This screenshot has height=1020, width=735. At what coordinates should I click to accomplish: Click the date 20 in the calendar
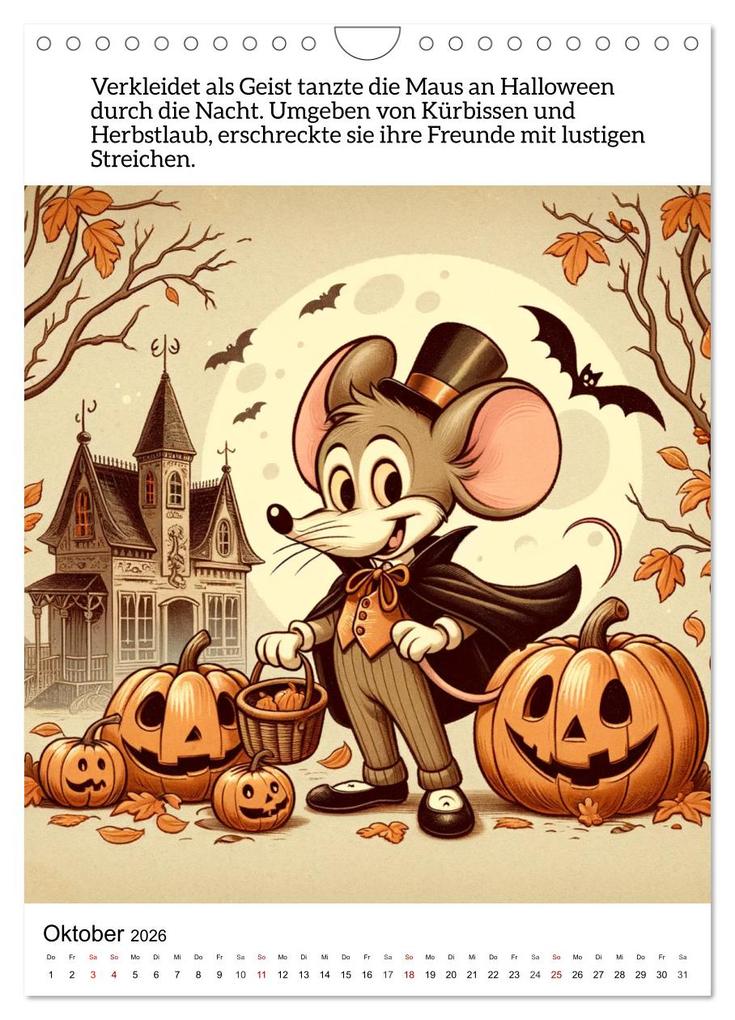(x=451, y=974)
